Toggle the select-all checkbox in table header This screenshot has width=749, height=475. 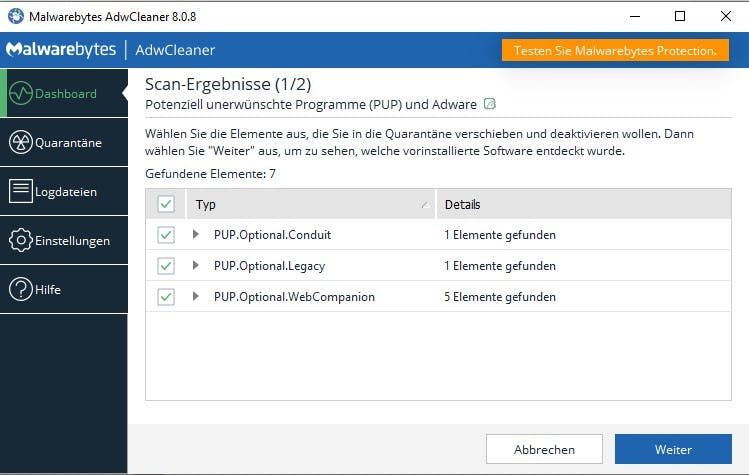coord(166,204)
